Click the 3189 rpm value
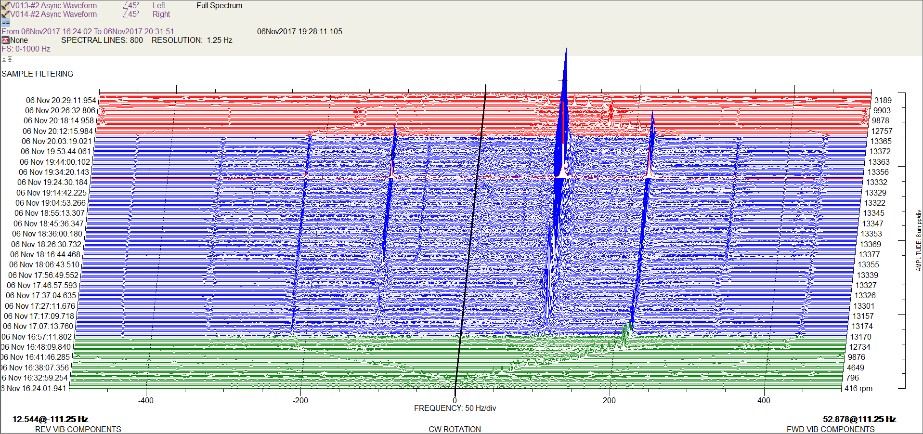This screenshot has height=434, width=923. [882, 100]
